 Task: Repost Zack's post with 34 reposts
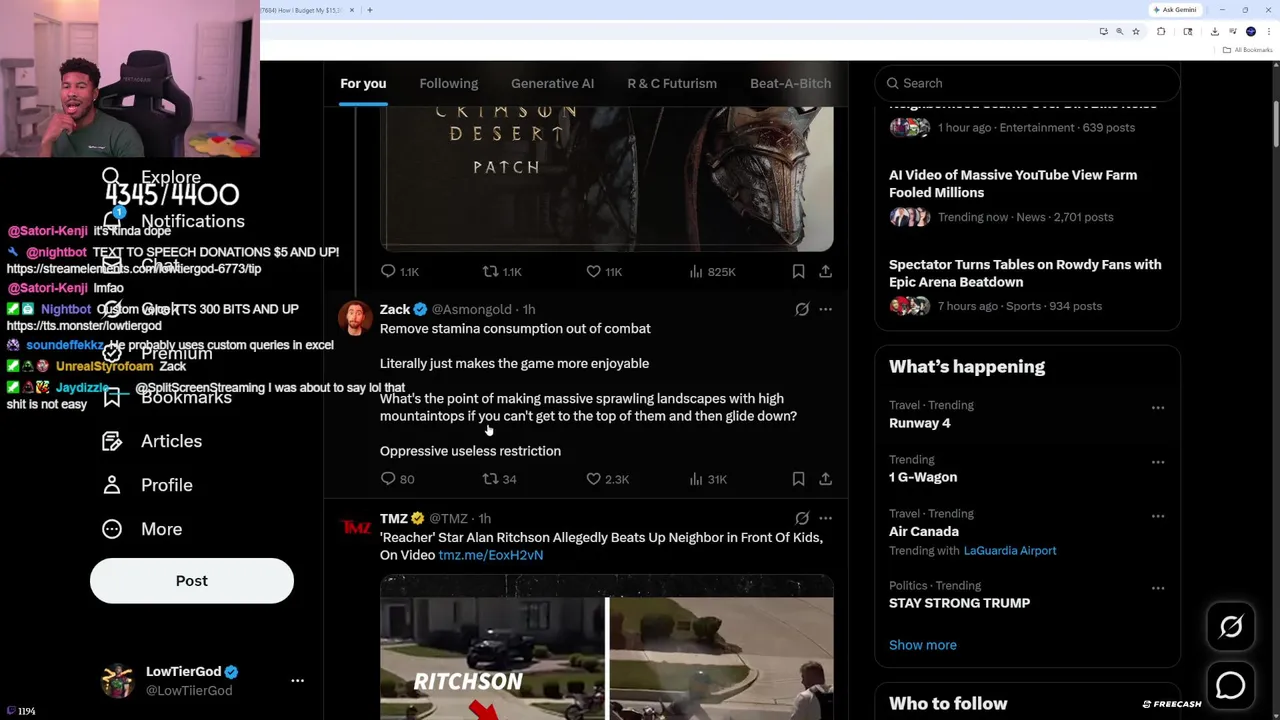pos(499,479)
